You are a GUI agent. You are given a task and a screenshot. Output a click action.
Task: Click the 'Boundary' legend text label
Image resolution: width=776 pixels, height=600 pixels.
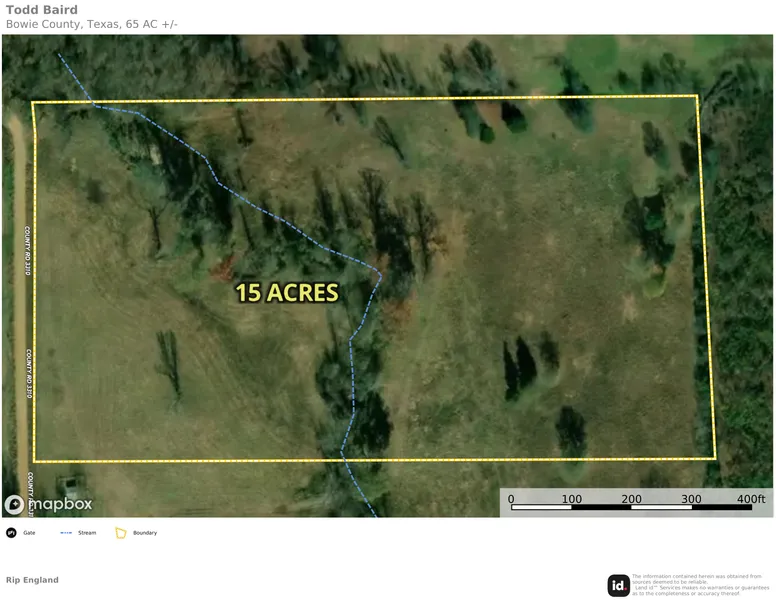145,533
